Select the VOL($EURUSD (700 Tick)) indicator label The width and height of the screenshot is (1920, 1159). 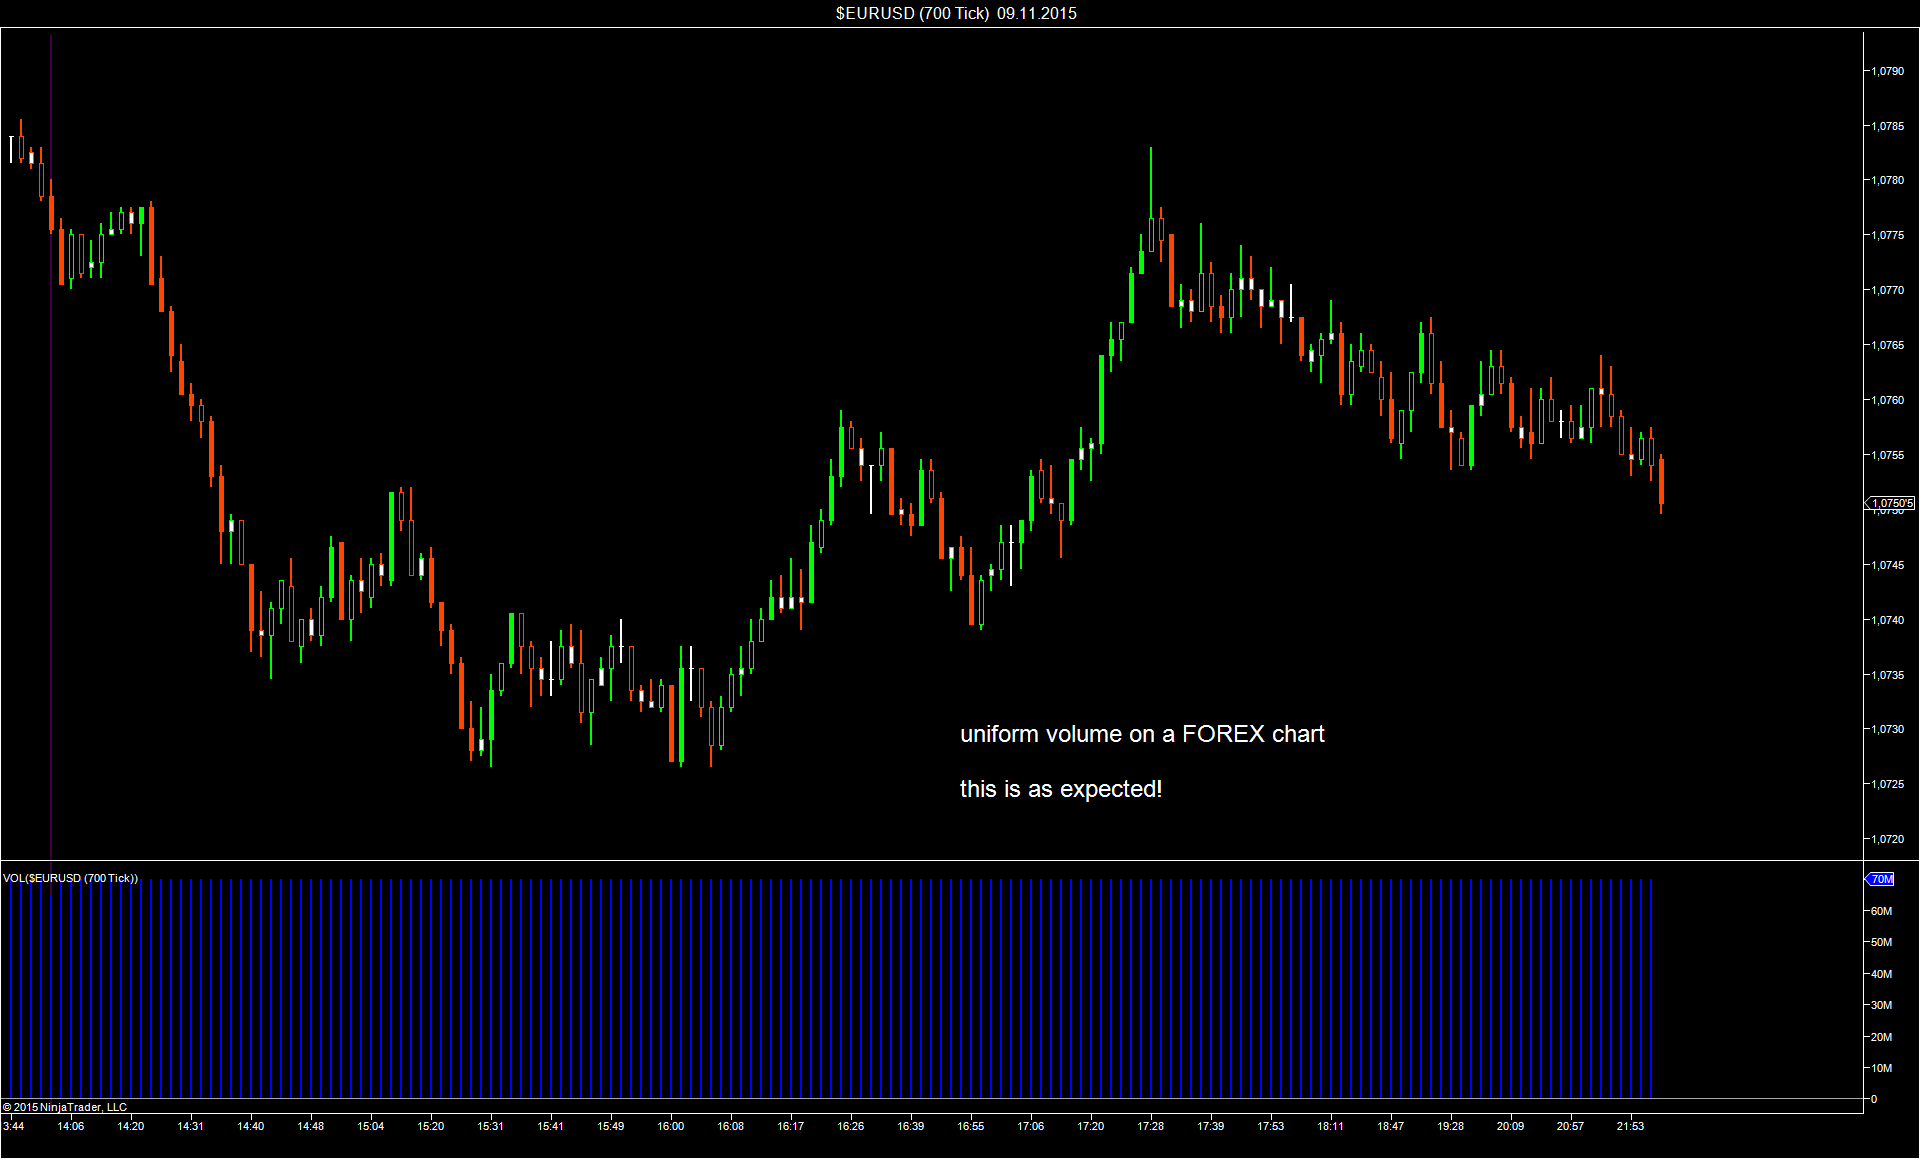click(70, 878)
